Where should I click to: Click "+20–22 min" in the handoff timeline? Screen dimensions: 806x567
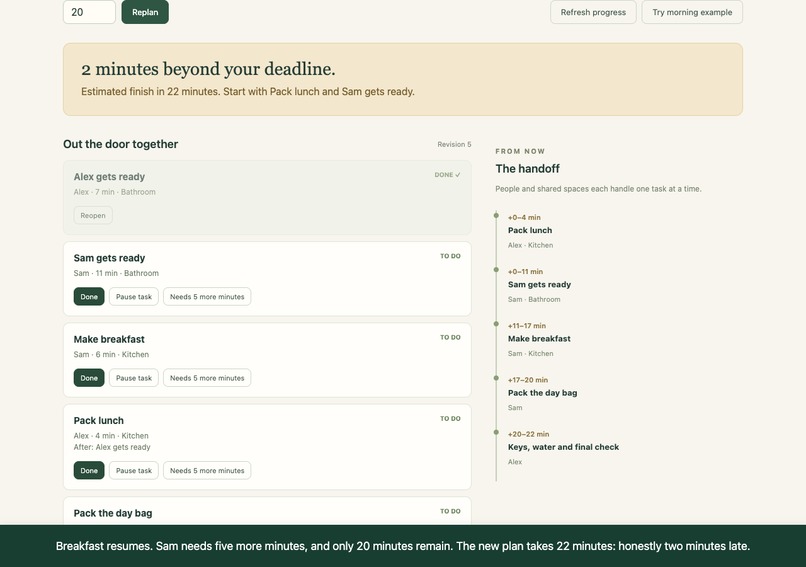[x=528, y=434]
